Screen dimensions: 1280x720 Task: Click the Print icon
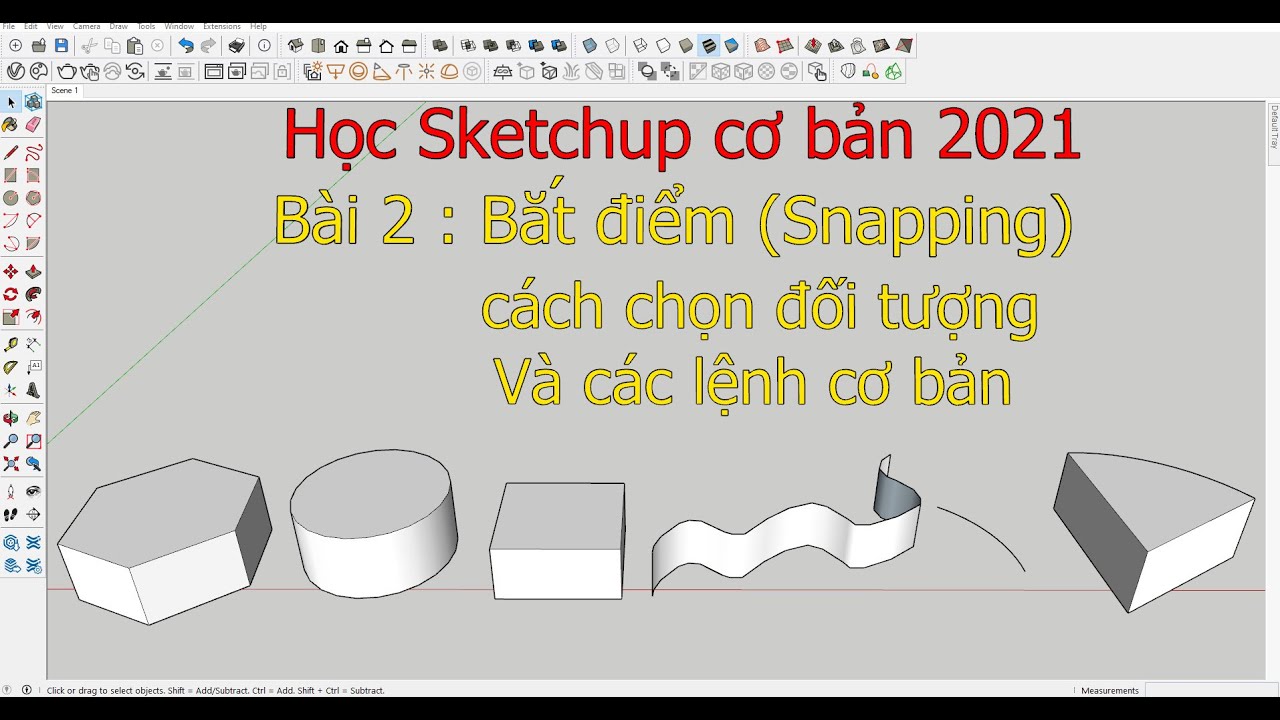click(x=236, y=46)
